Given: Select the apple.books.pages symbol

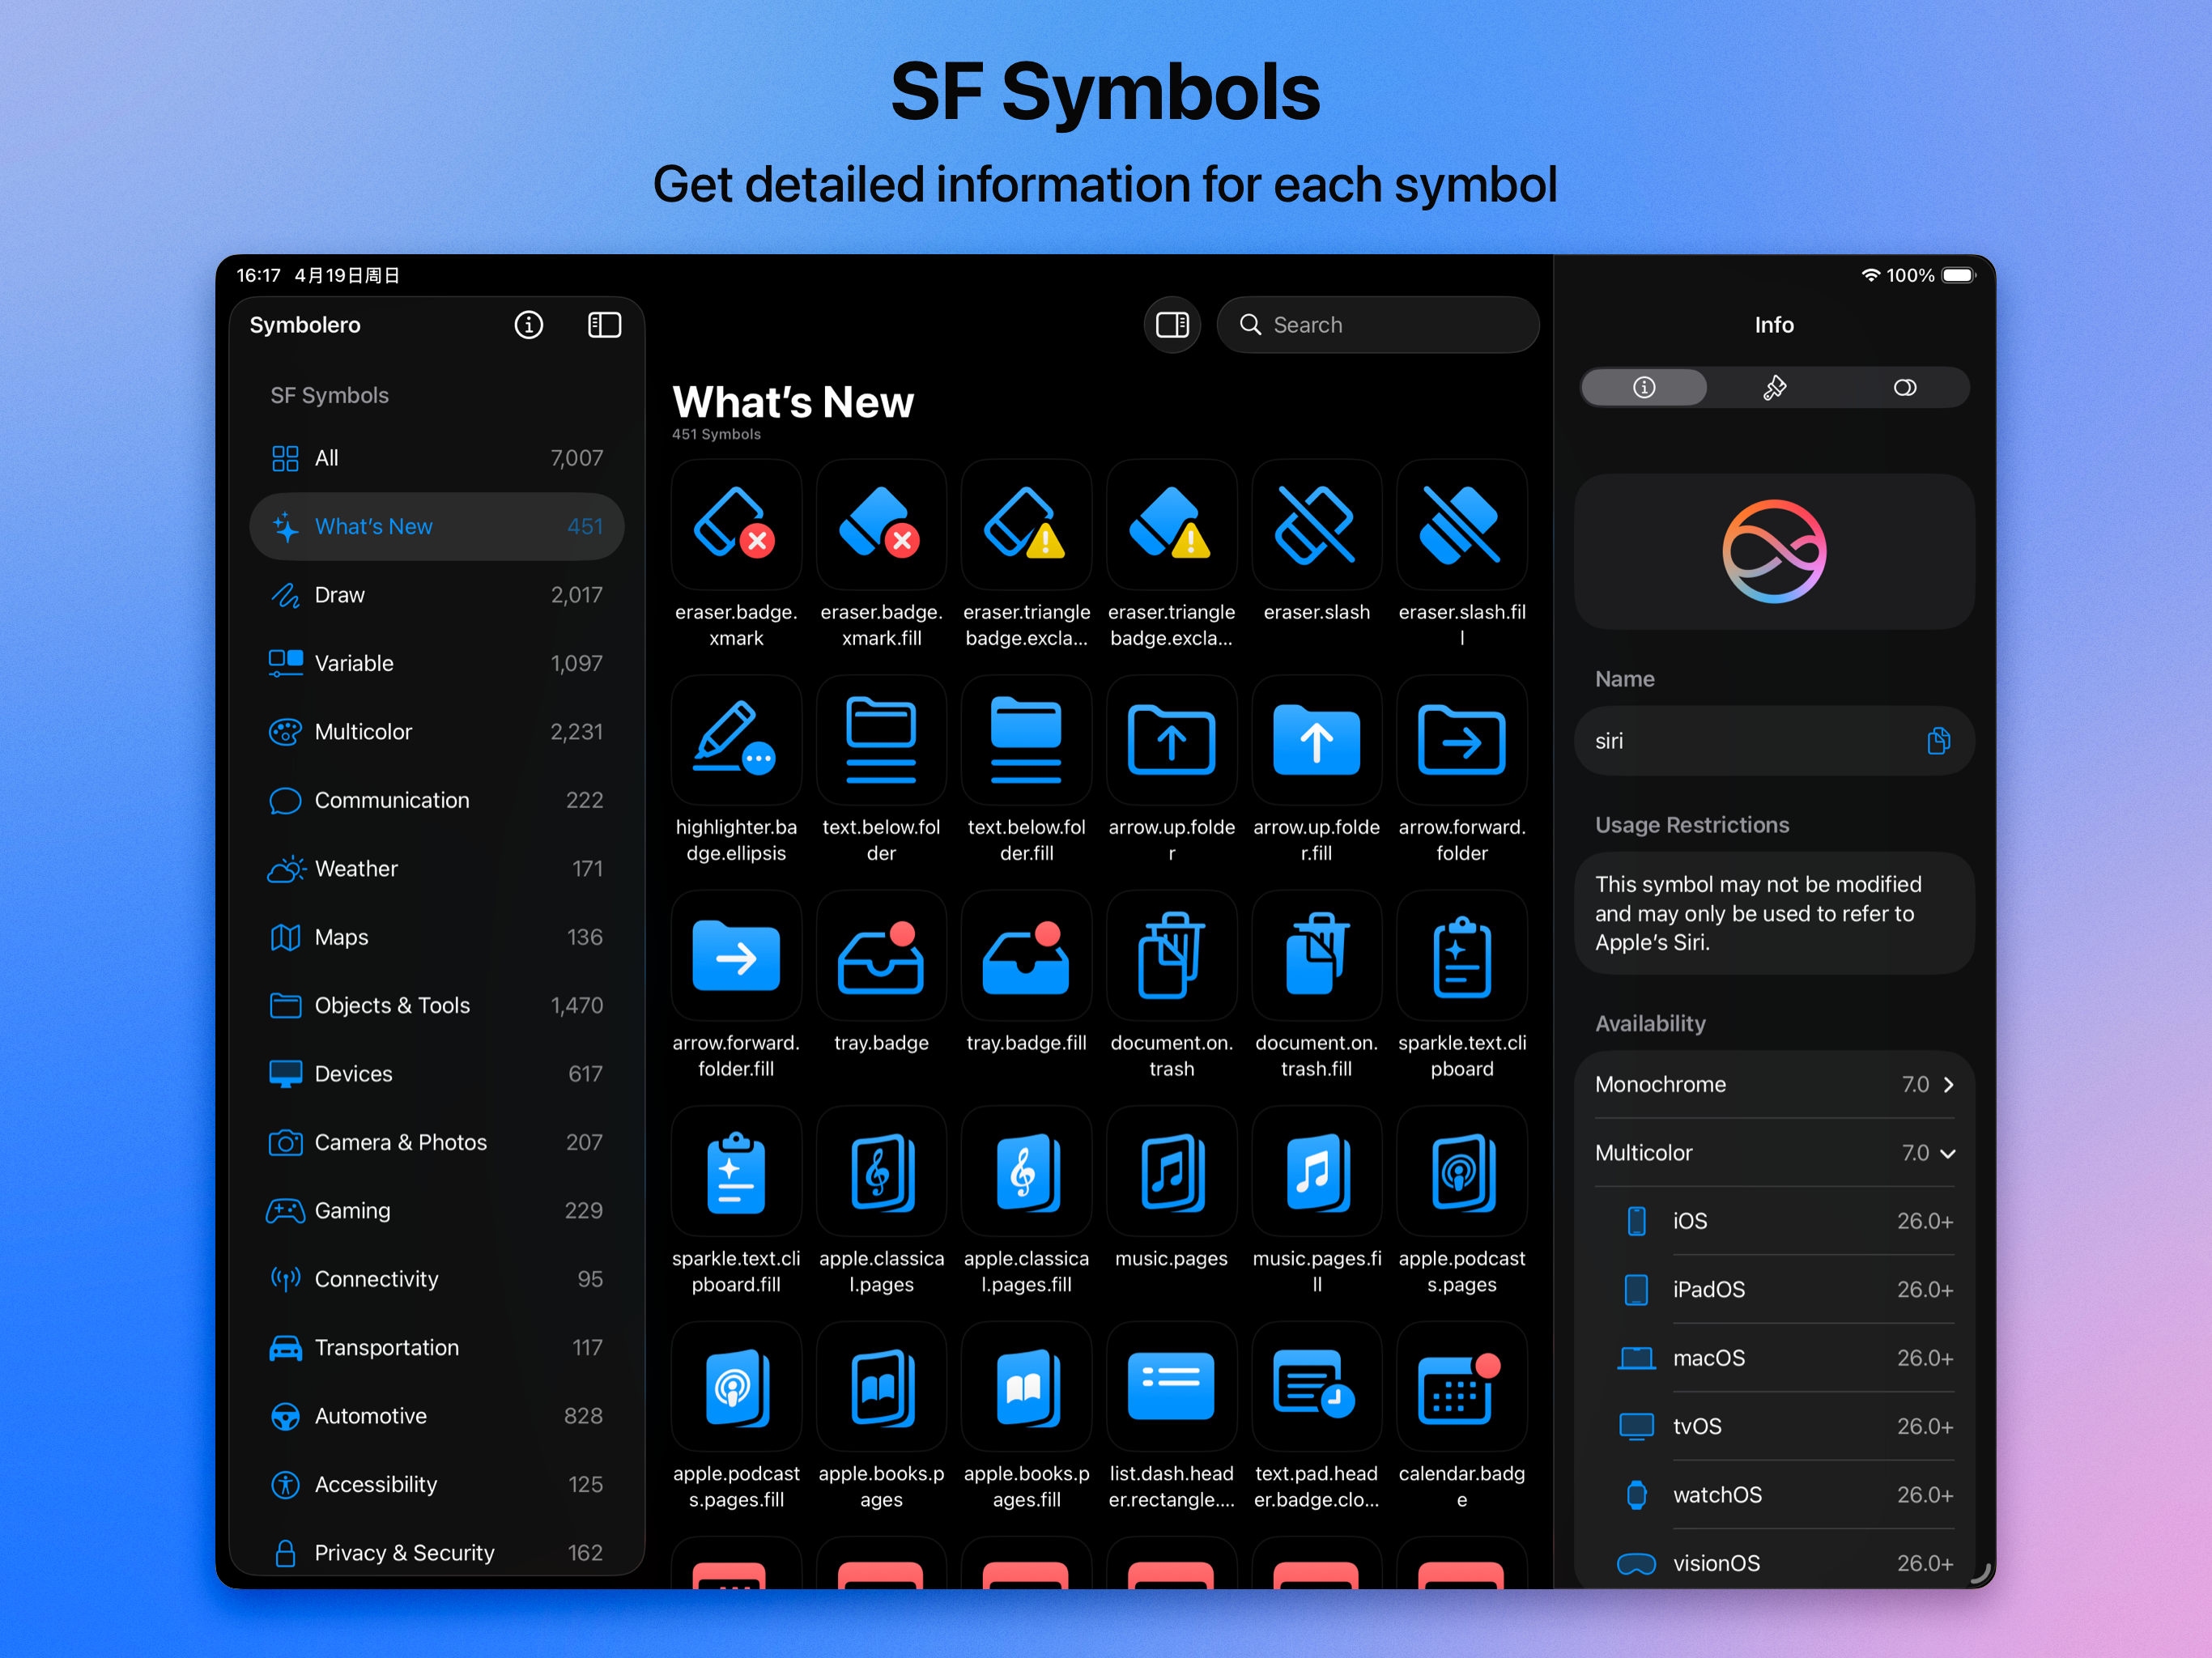Looking at the screenshot, I should coord(881,1386).
